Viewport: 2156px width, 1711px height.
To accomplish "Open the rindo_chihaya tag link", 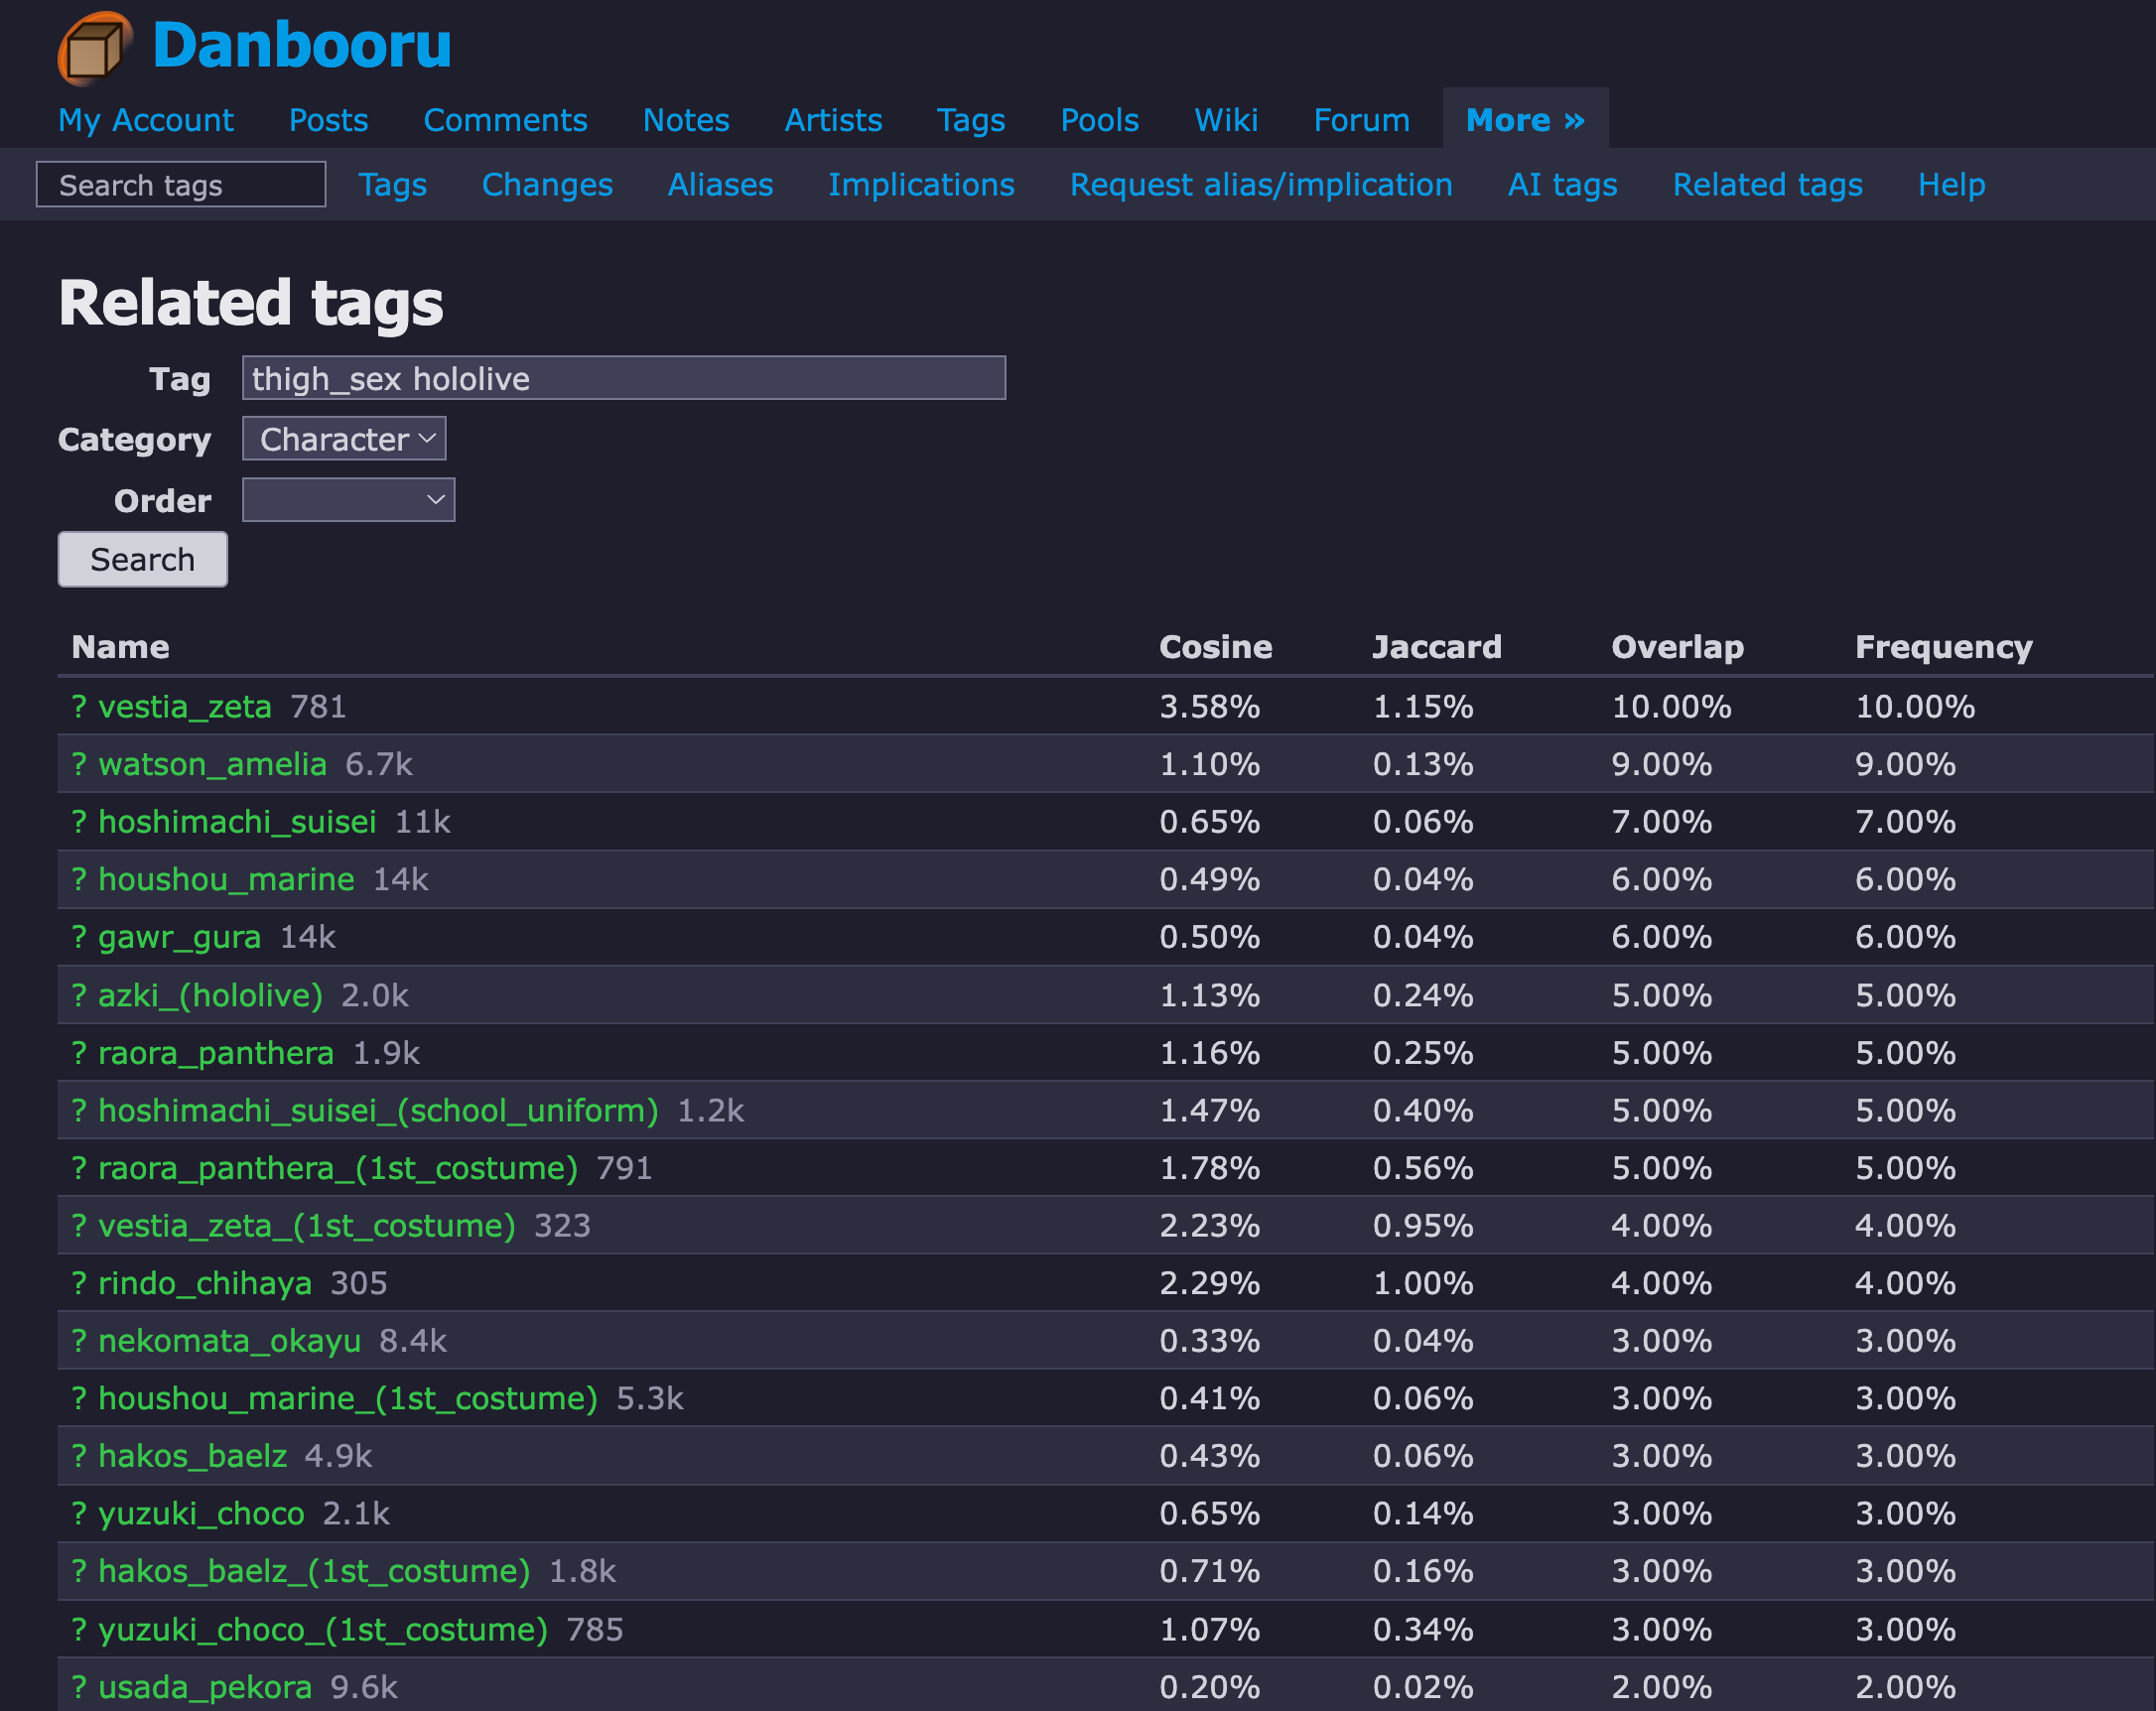I will coord(205,1284).
